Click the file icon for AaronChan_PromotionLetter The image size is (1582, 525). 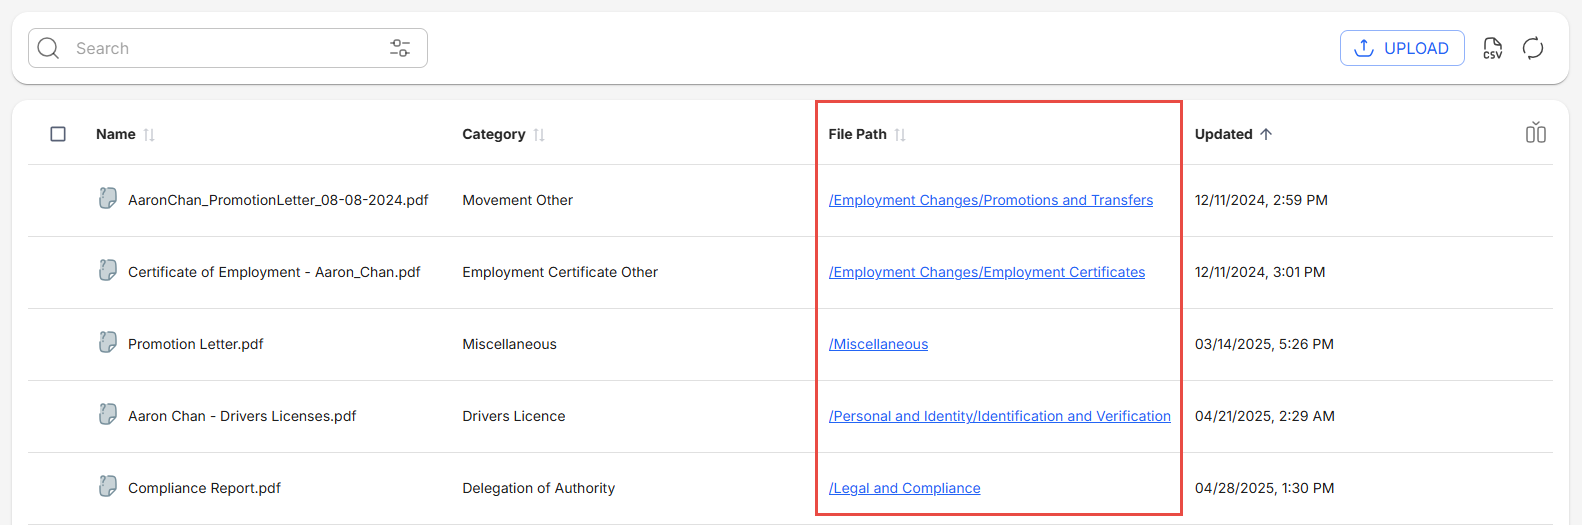tap(108, 199)
